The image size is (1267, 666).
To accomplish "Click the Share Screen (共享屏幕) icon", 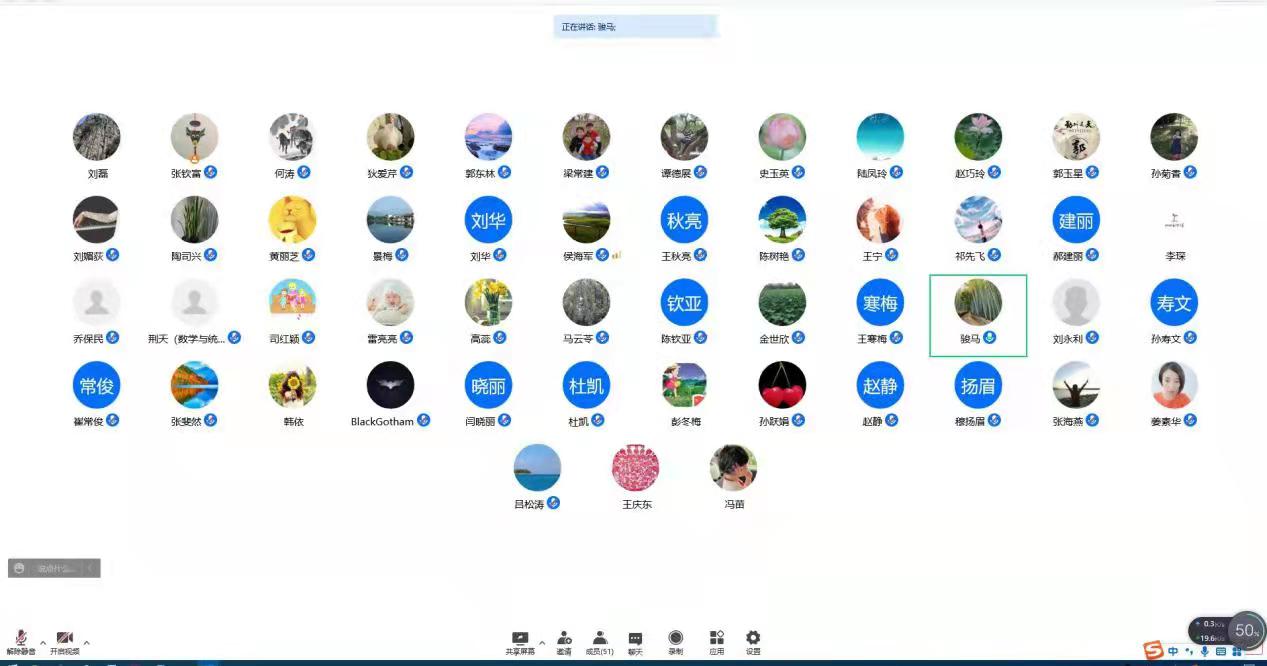I will [520, 639].
